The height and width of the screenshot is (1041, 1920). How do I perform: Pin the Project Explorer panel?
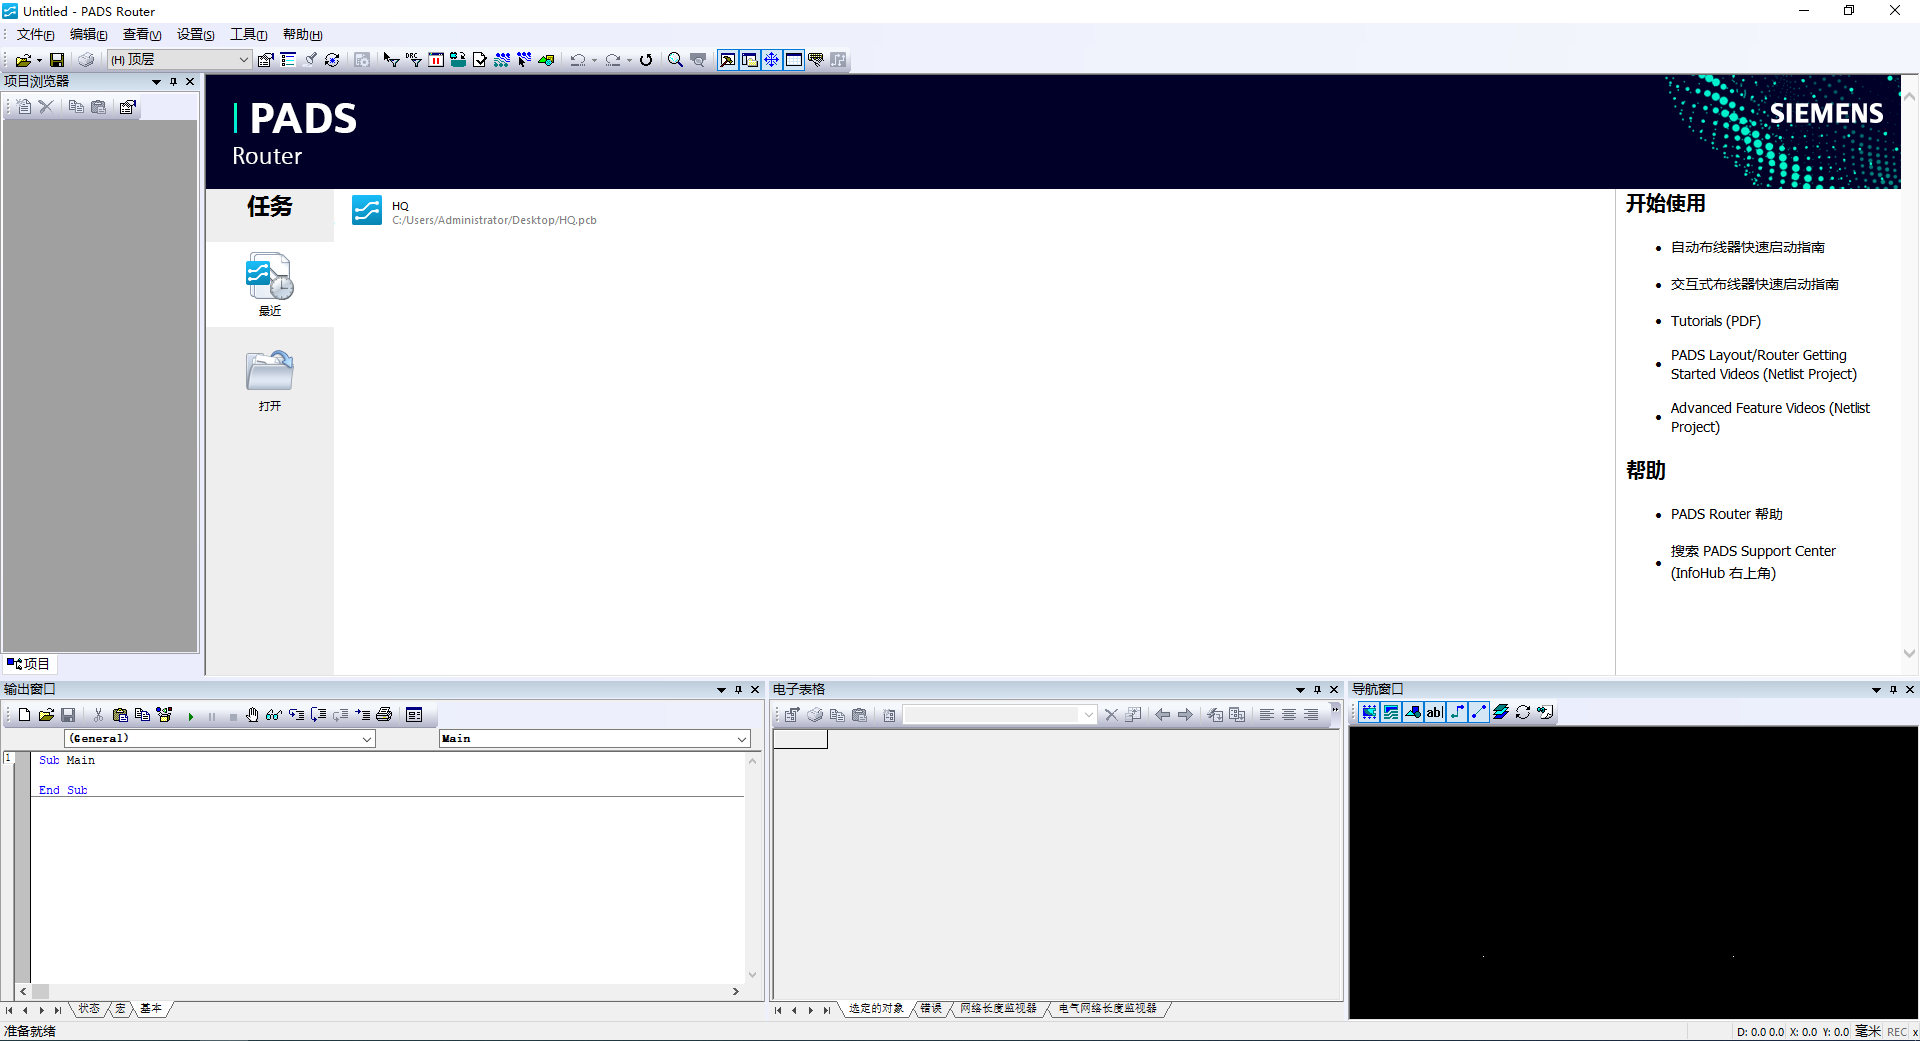click(x=173, y=82)
